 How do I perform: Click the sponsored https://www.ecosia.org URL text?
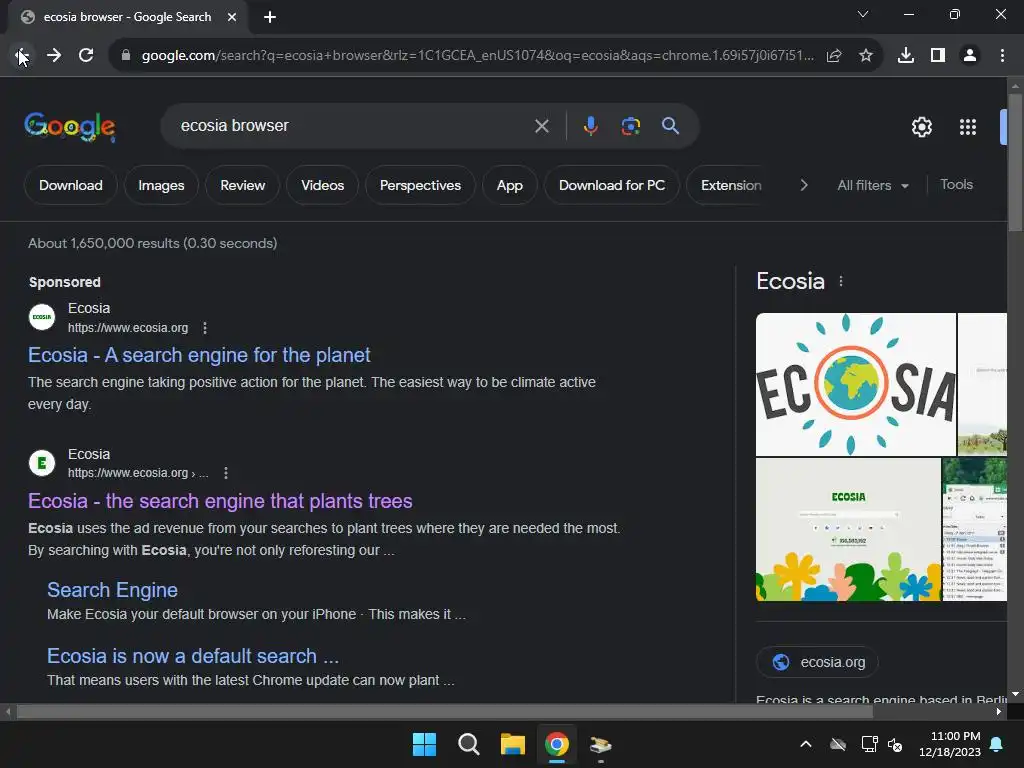128,328
